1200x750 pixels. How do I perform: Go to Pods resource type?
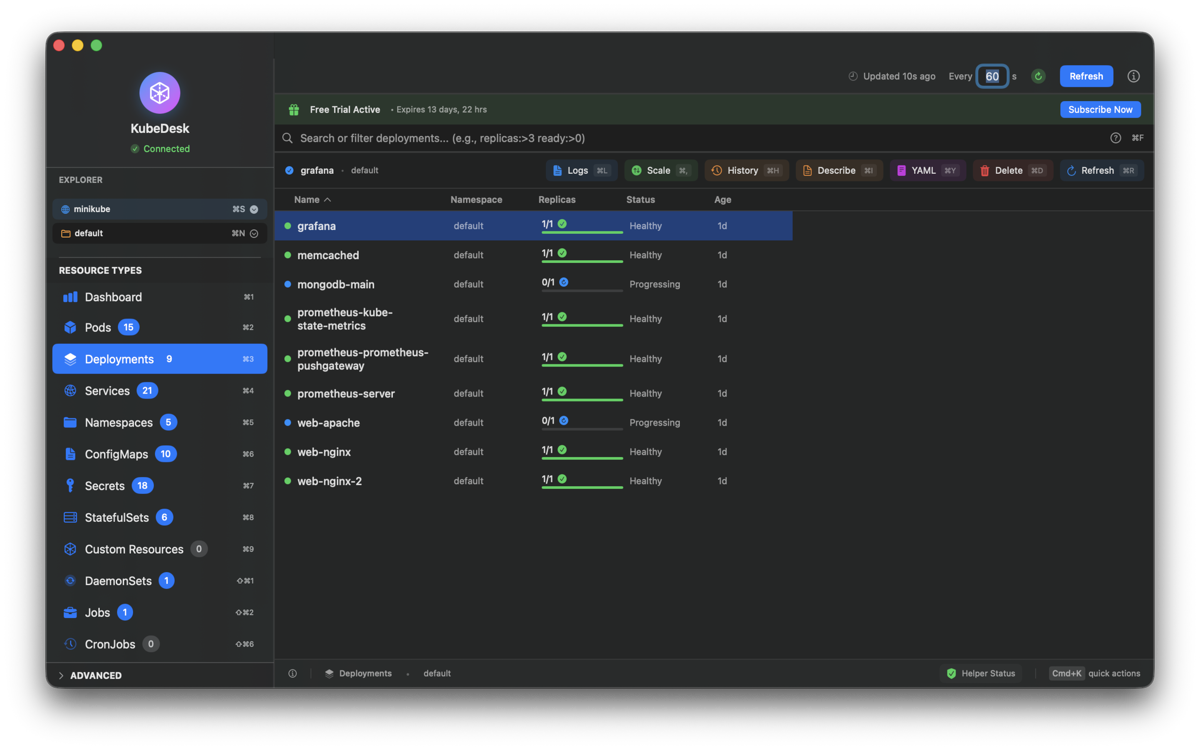click(x=98, y=327)
